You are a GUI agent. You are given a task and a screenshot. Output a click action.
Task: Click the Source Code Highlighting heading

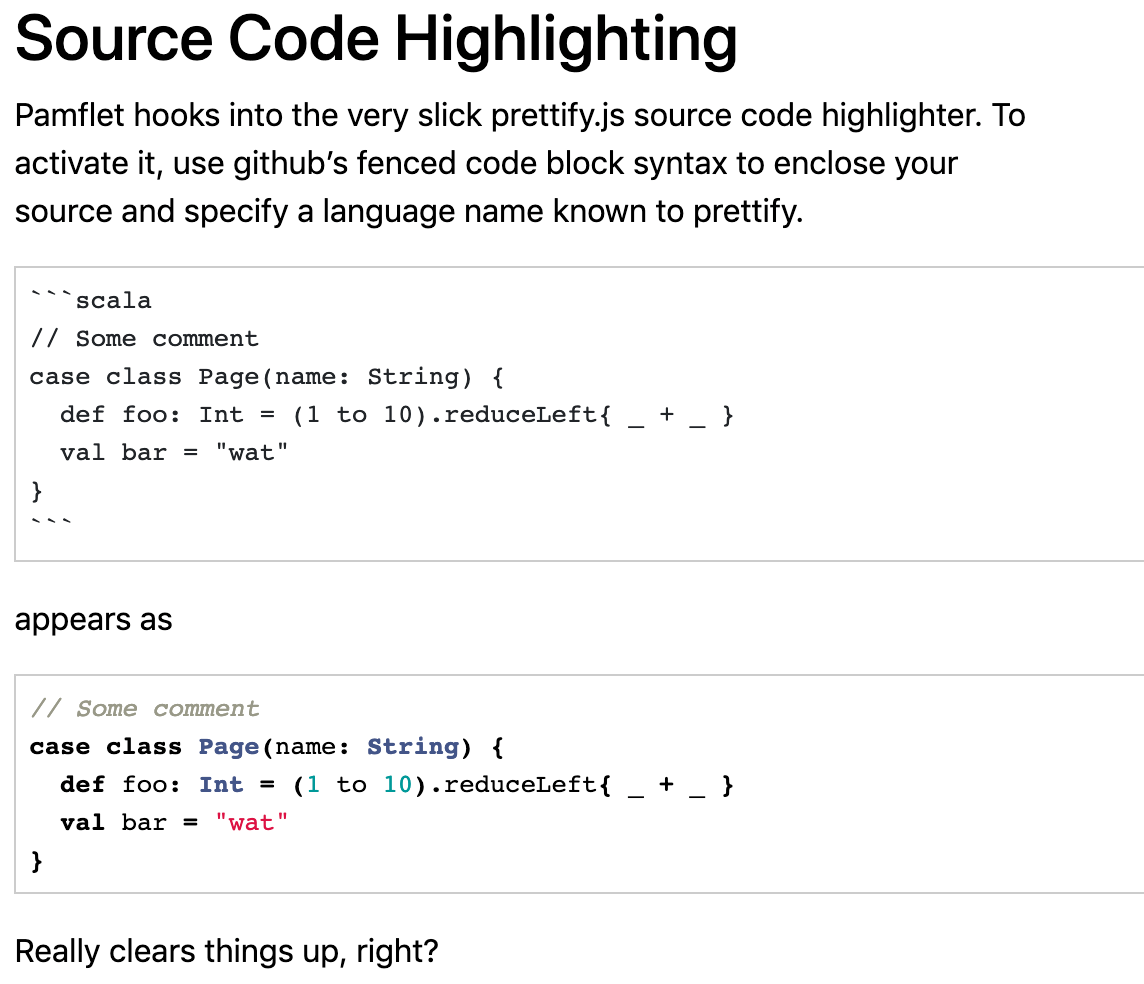376,39
